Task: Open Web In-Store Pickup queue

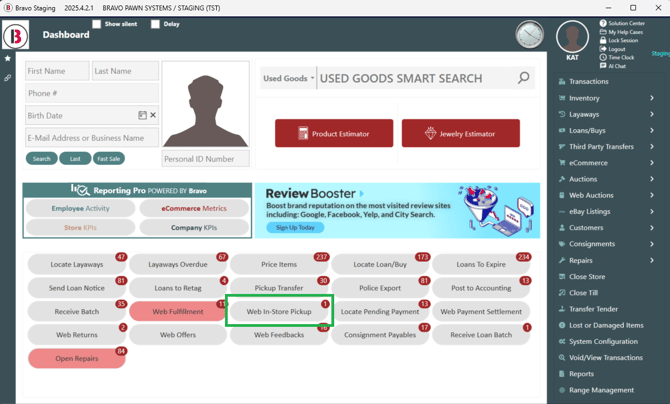Action: [x=279, y=312]
